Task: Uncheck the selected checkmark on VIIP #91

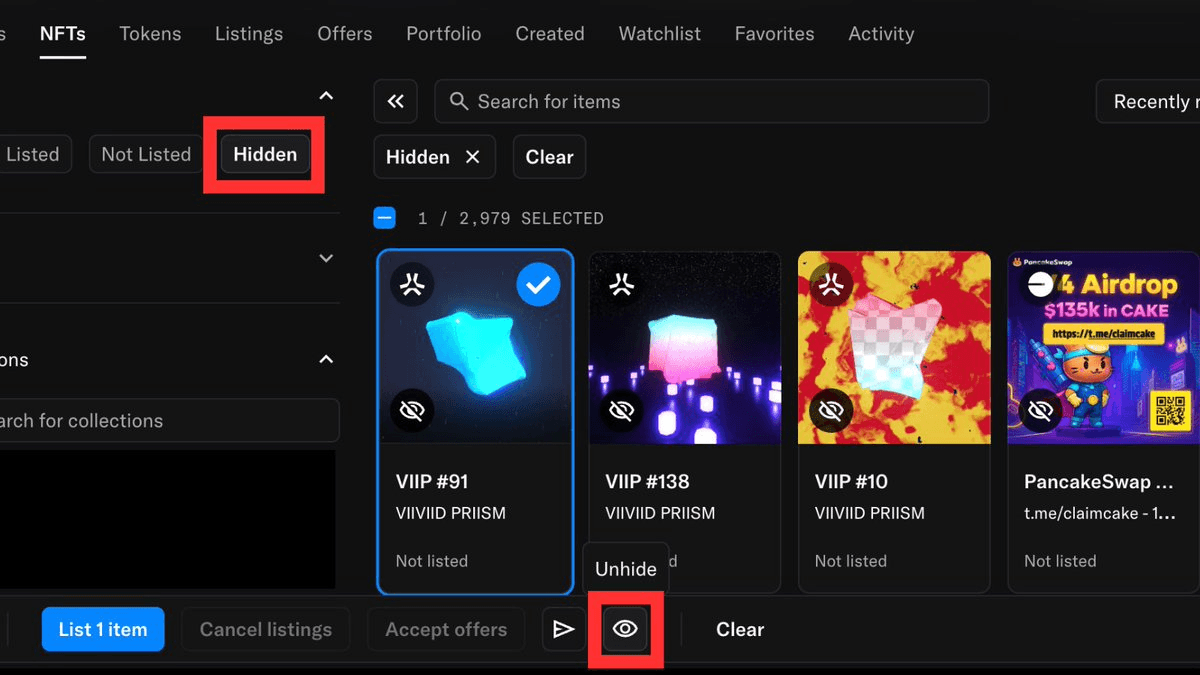Action: pos(538,286)
